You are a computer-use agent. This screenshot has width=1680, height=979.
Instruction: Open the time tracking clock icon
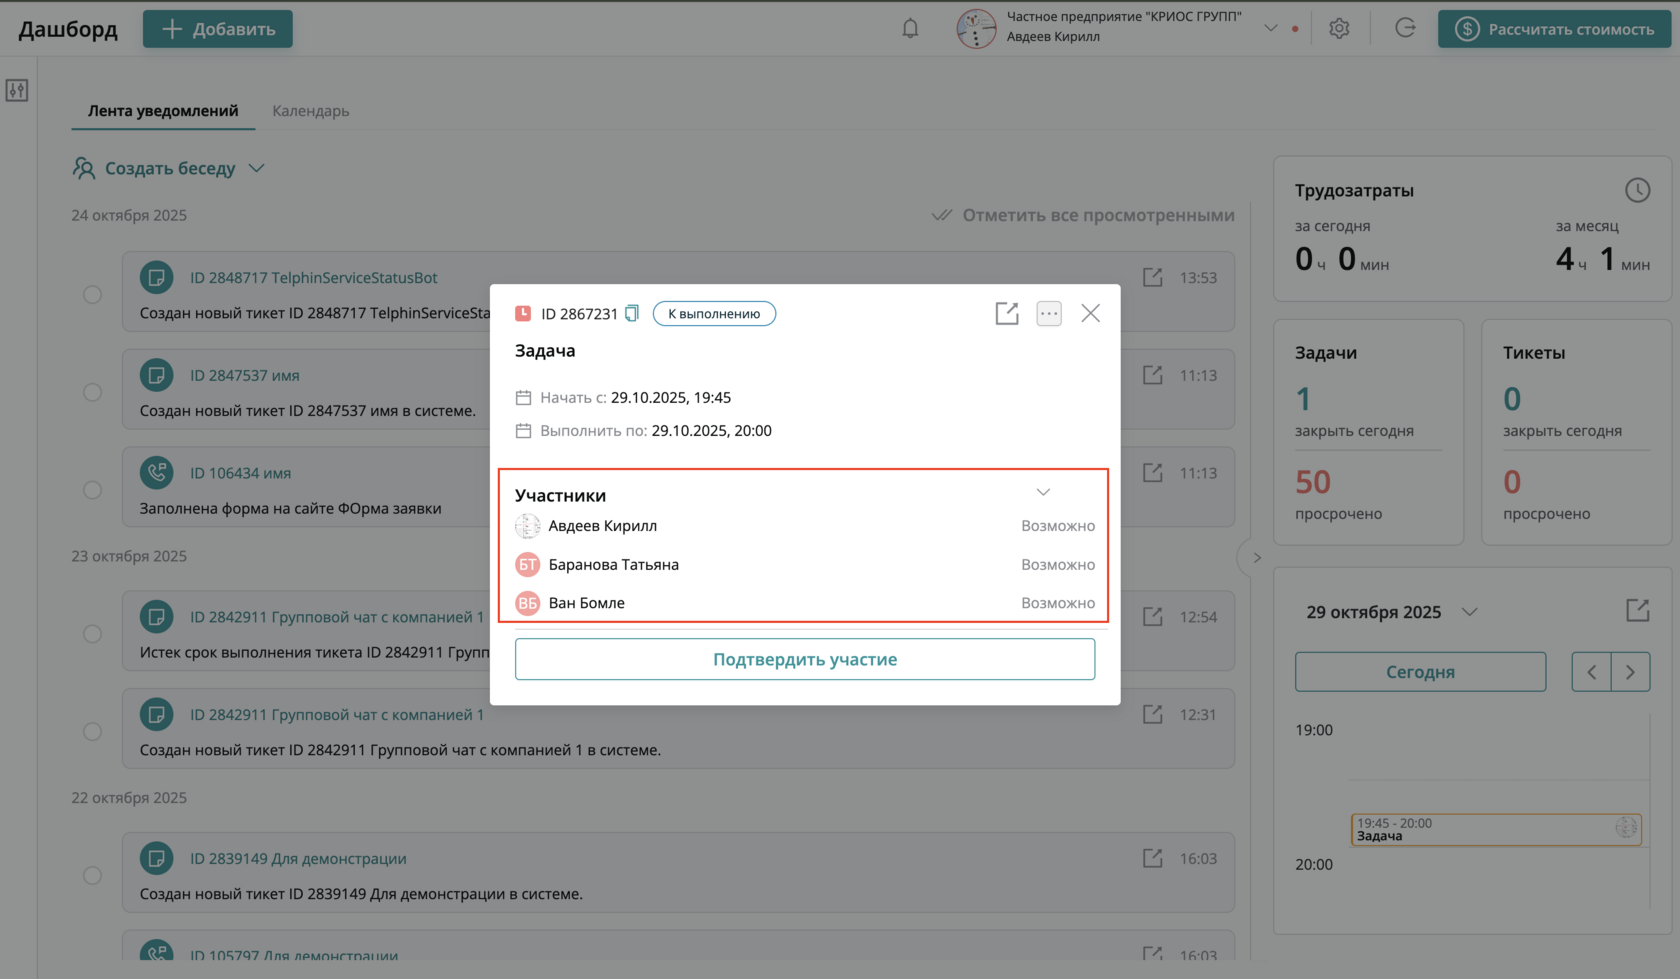coord(1637,190)
